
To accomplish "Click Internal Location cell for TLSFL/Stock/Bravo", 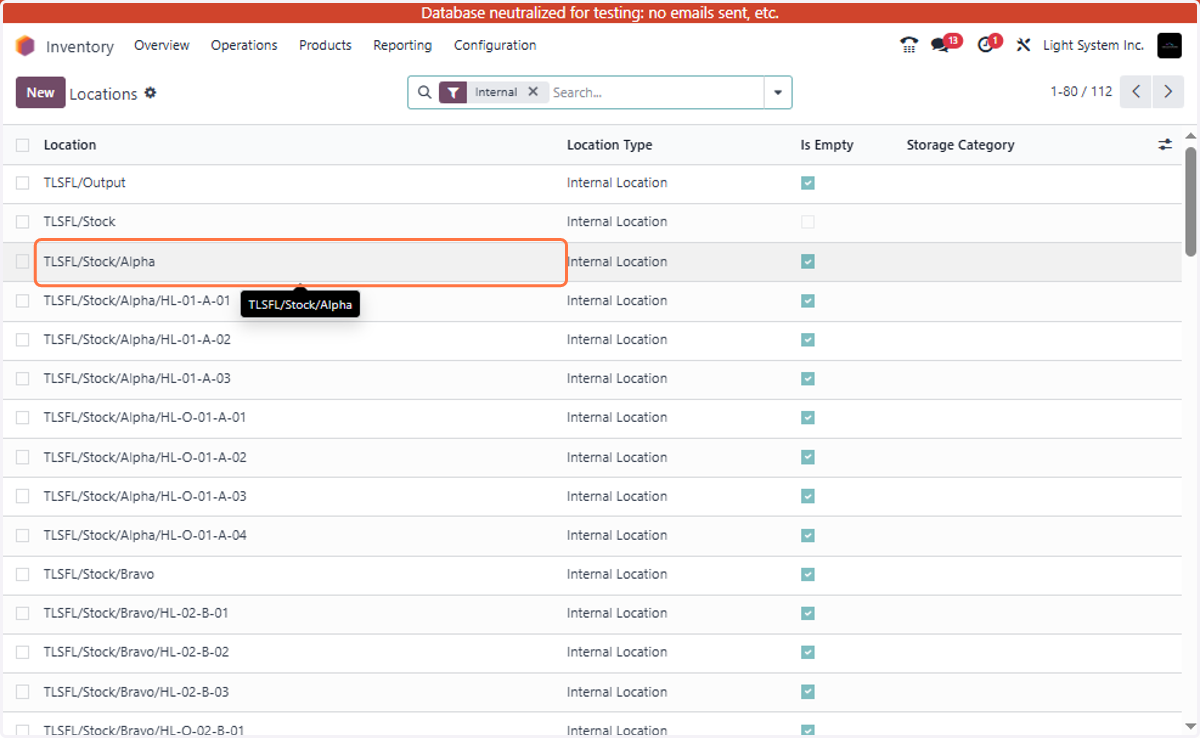I will [617, 574].
